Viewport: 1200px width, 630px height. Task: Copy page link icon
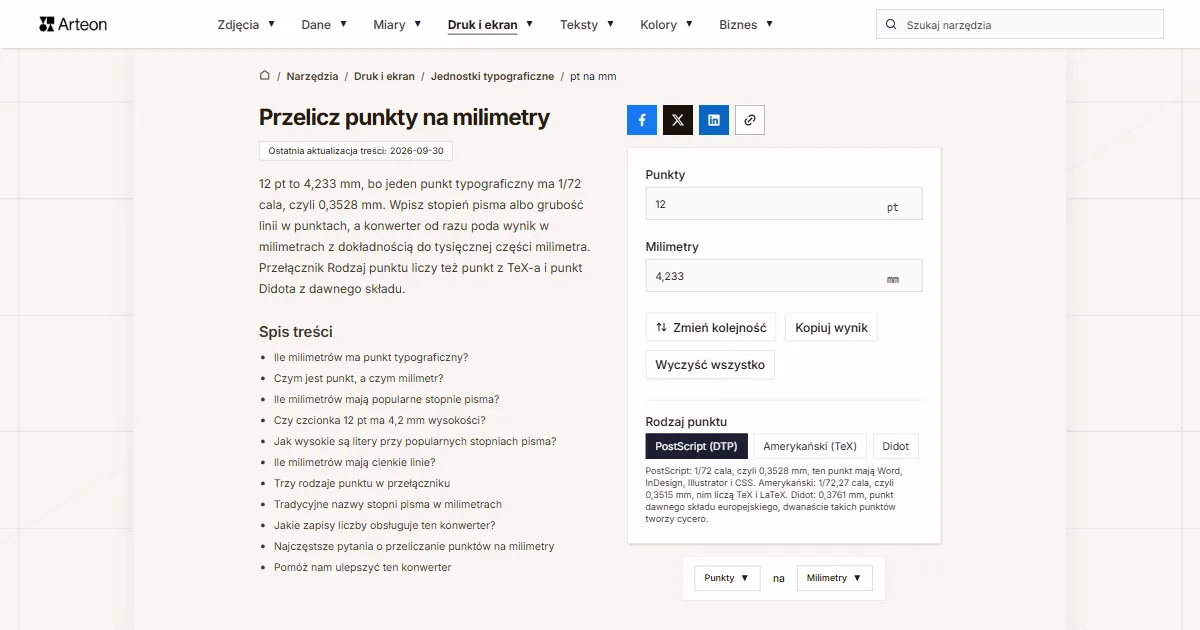750,120
